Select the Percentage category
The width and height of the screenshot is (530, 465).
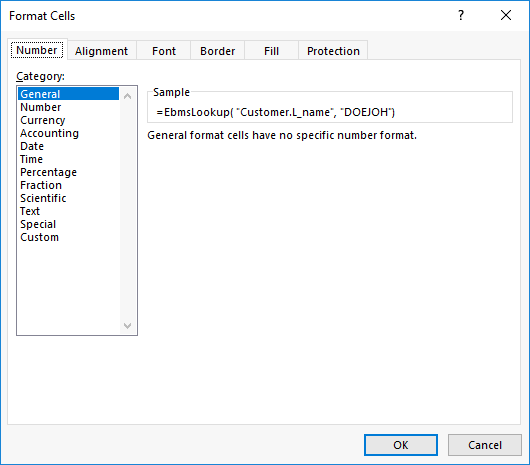pos(48,172)
